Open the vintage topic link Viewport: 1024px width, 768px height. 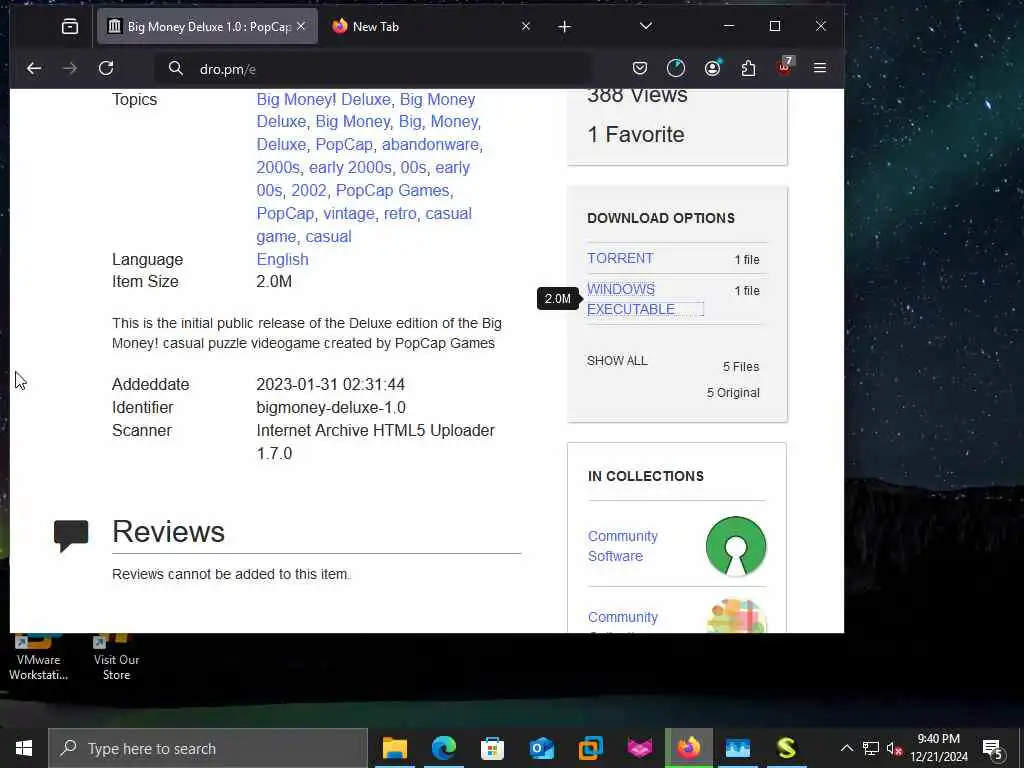click(349, 214)
